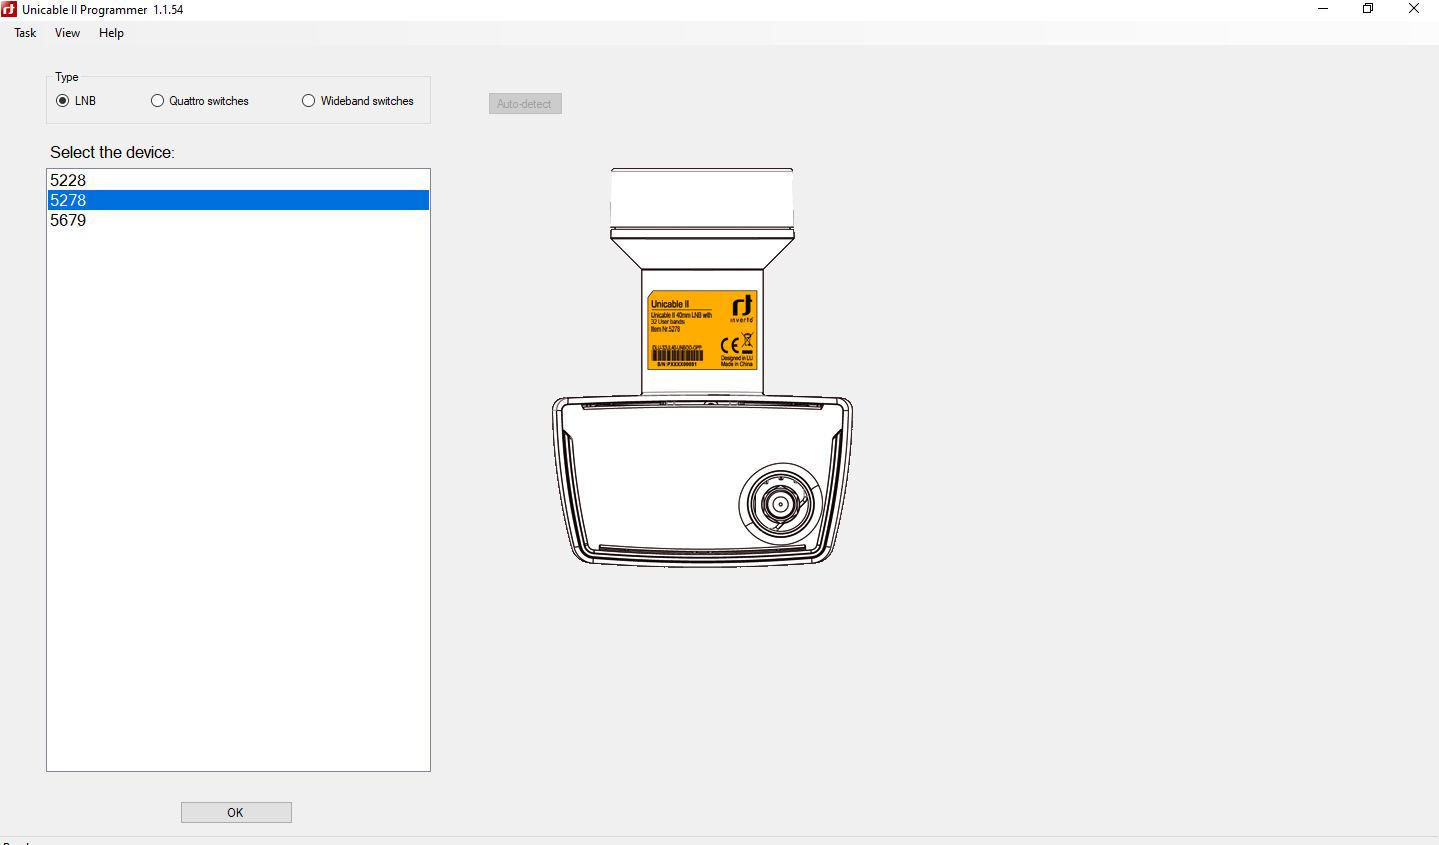Restore down the application window

pyautogui.click(x=1368, y=10)
